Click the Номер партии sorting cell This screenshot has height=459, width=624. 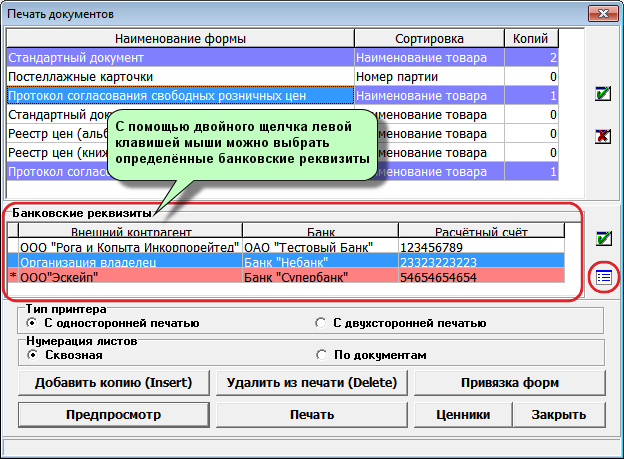429,77
